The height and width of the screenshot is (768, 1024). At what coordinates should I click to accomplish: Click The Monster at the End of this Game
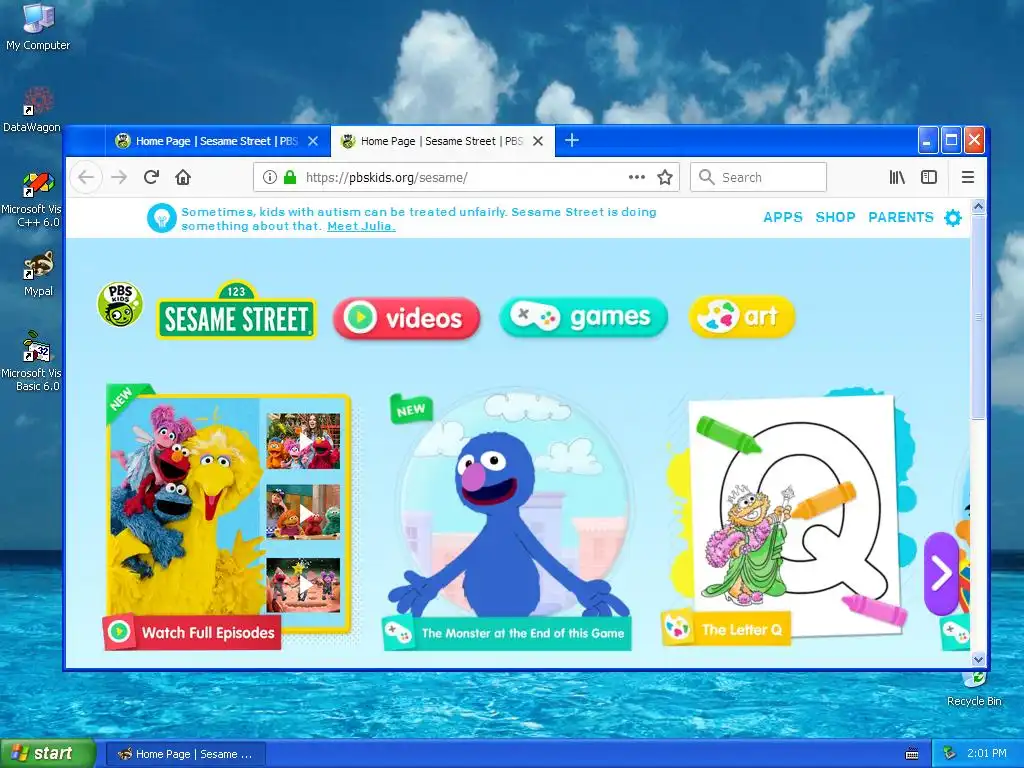click(507, 633)
